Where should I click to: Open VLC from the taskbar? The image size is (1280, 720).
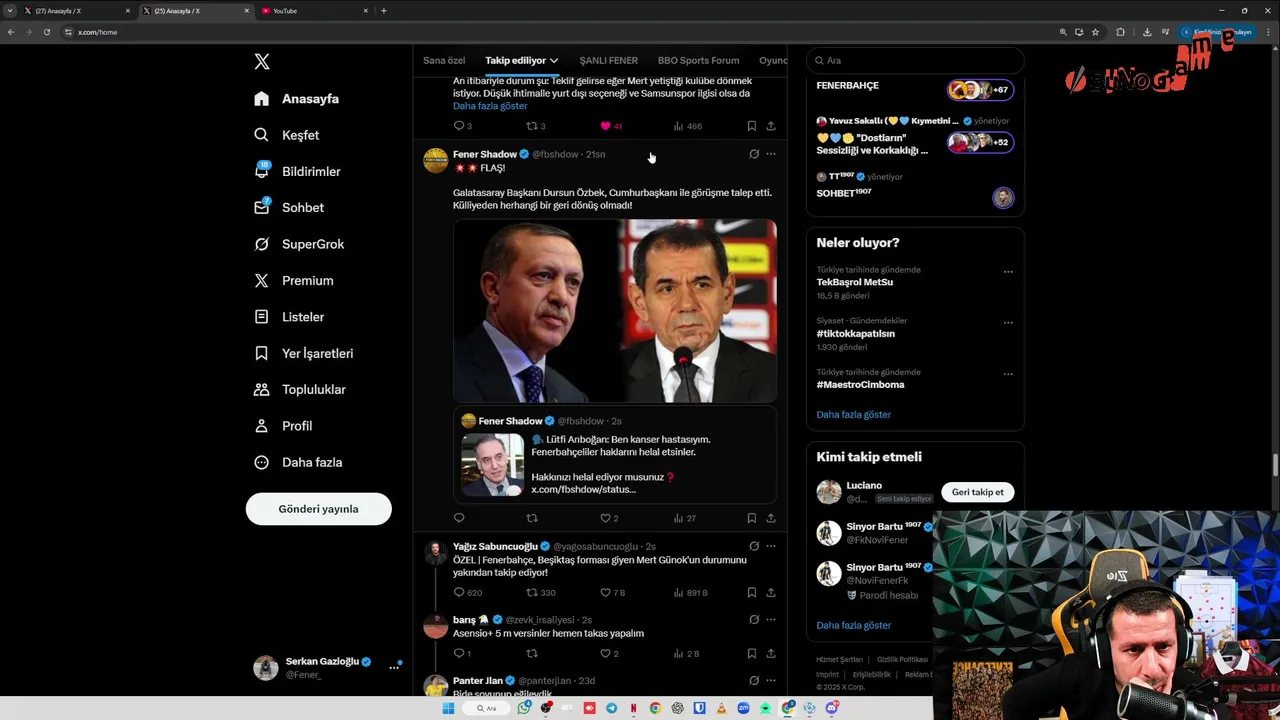721,708
